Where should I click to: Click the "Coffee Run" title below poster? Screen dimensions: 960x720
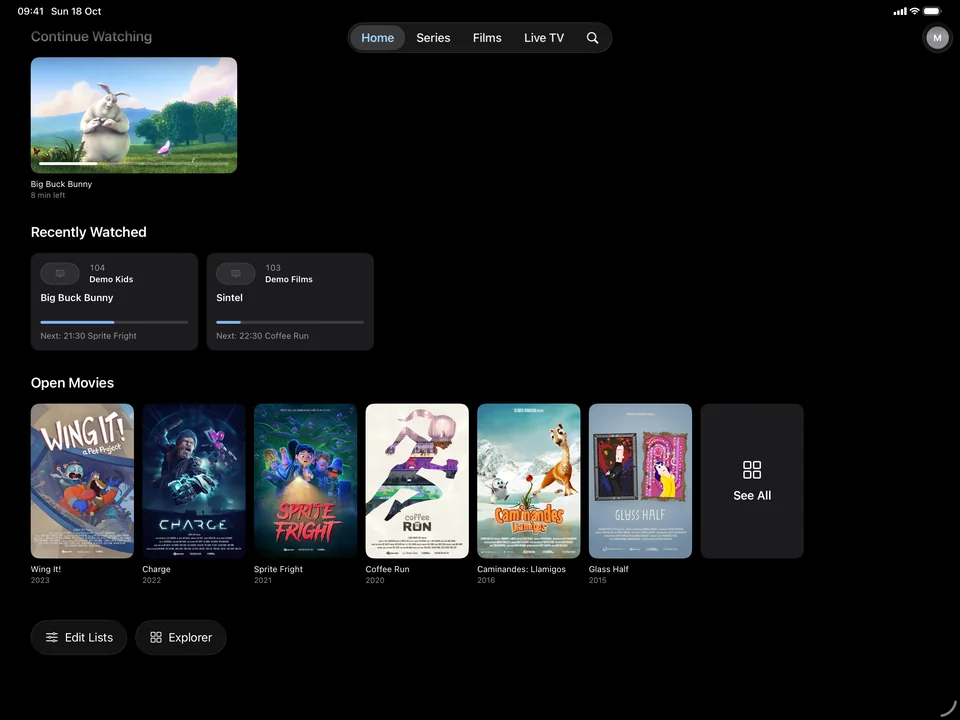[x=387, y=569]
